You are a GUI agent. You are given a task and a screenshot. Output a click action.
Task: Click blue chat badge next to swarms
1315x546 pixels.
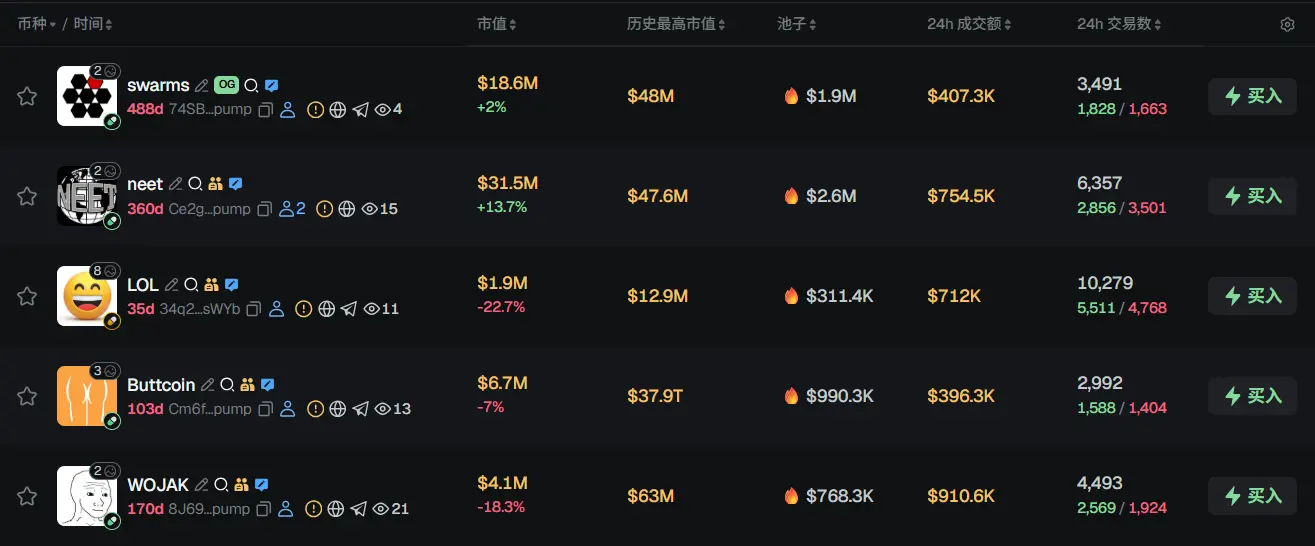[271, 86]
